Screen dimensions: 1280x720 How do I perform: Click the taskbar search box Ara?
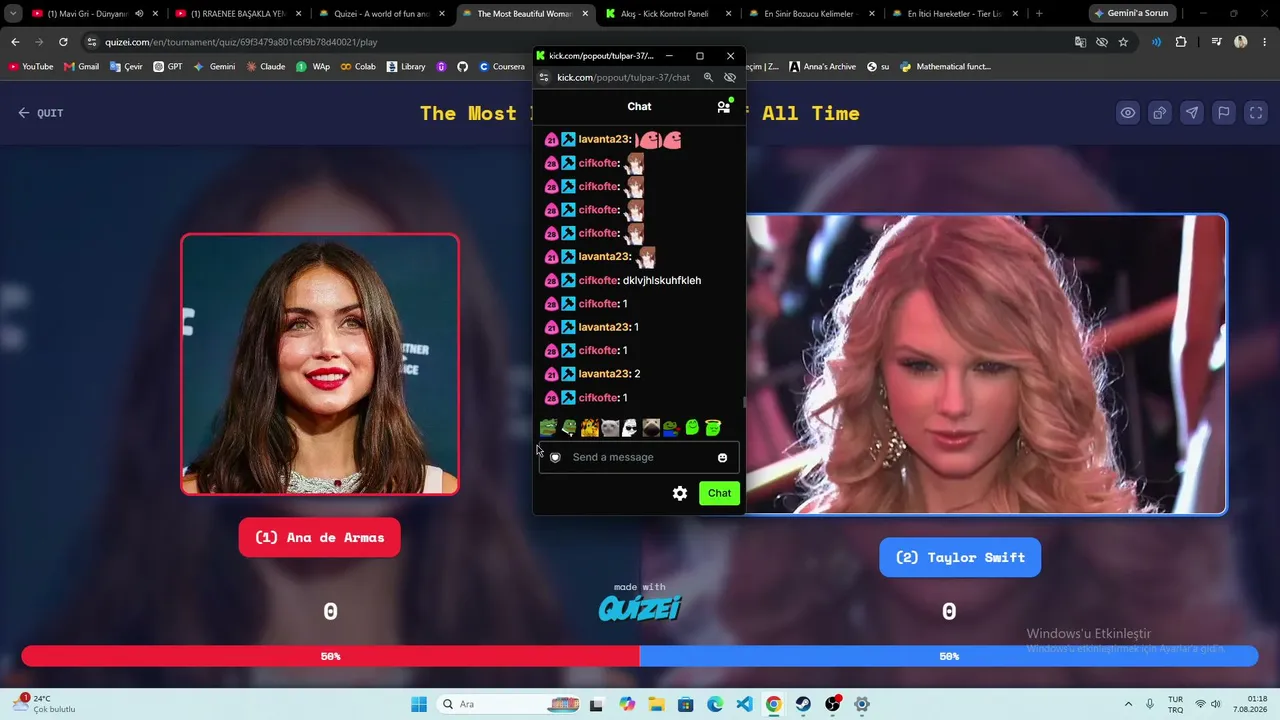click(510, 704)
